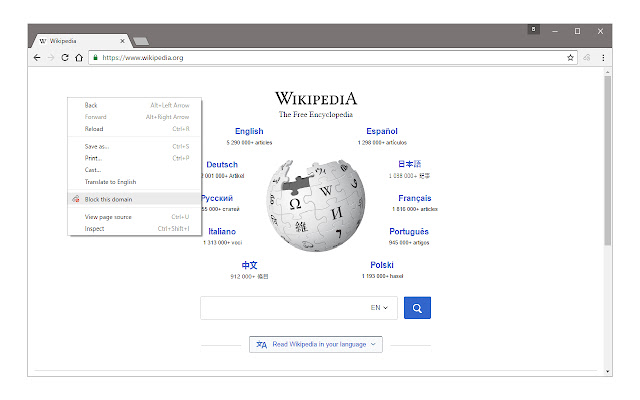Click the vertical scrollbar thumb
This screenshot has height=400, width=640.
608,160
